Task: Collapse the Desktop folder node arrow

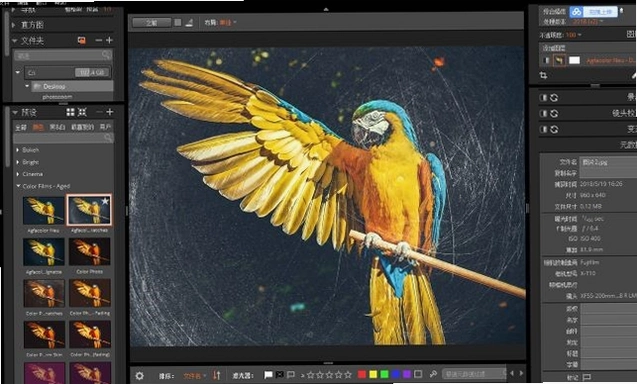Action: [x=27, y=86]
